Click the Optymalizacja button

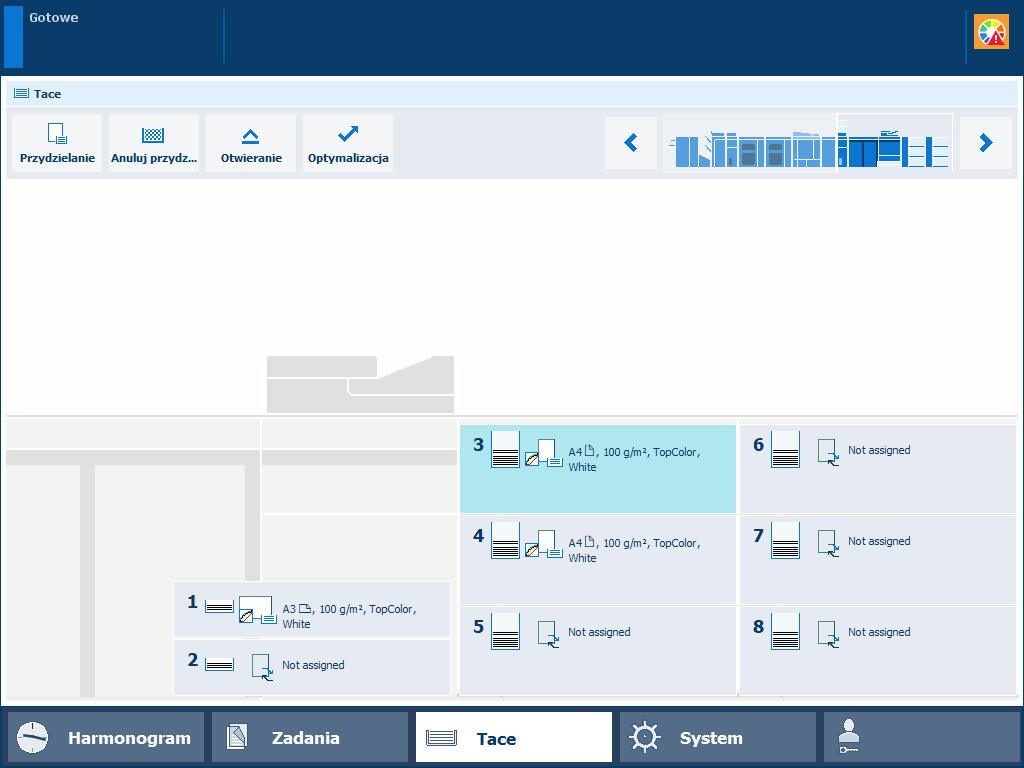[x=348, y=143]
